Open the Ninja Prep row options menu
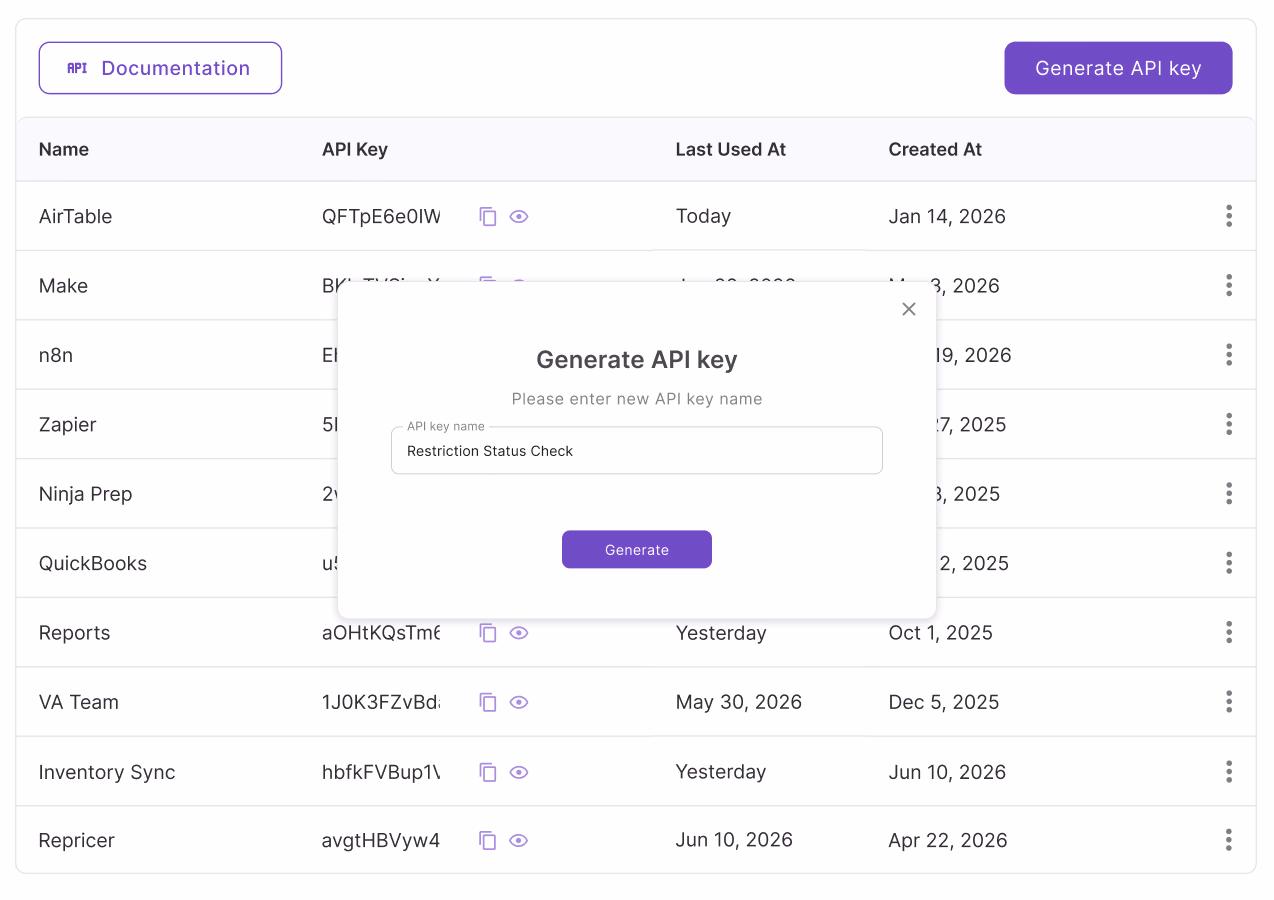The height and width of the screenshot is (900, 1274). pos(1229,494)
